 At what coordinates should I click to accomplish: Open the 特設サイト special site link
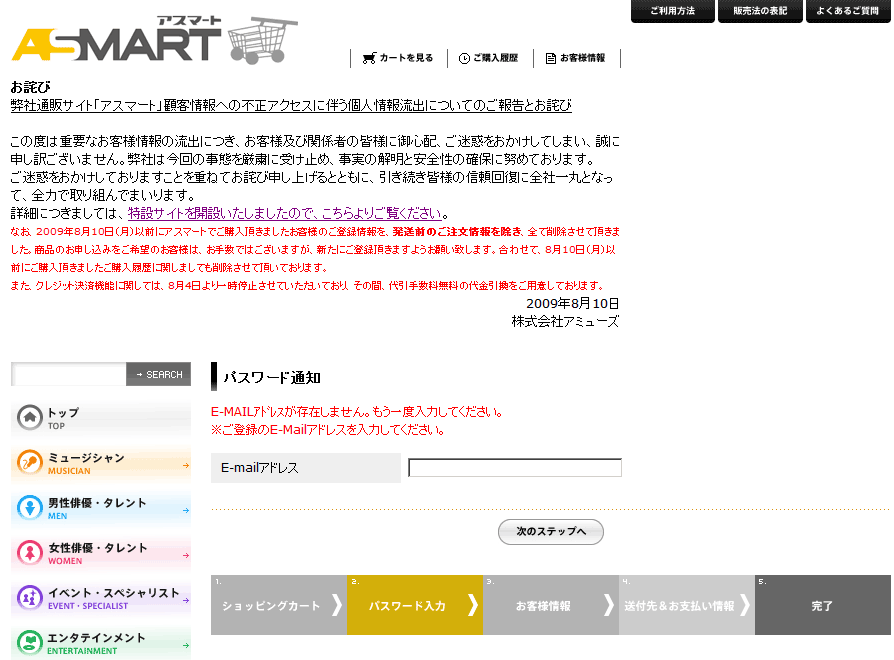click(x=285, y=214)
